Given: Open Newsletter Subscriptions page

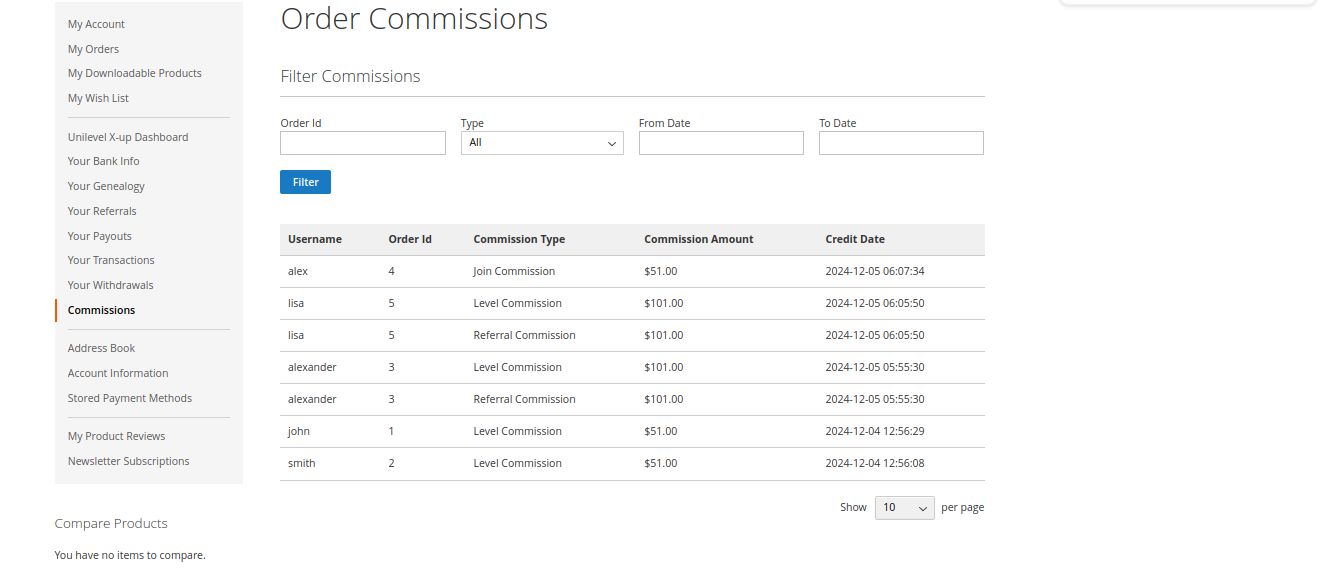Looking at the screenshot, I should [x=128, y=461].
